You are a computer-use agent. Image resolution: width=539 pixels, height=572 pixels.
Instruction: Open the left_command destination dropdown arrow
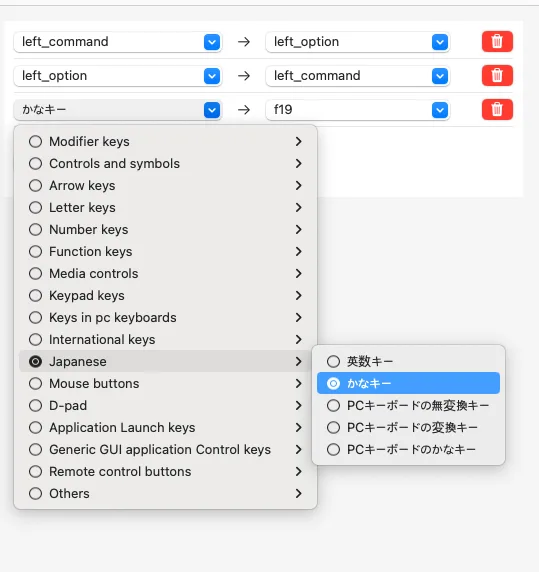point(440,76)
